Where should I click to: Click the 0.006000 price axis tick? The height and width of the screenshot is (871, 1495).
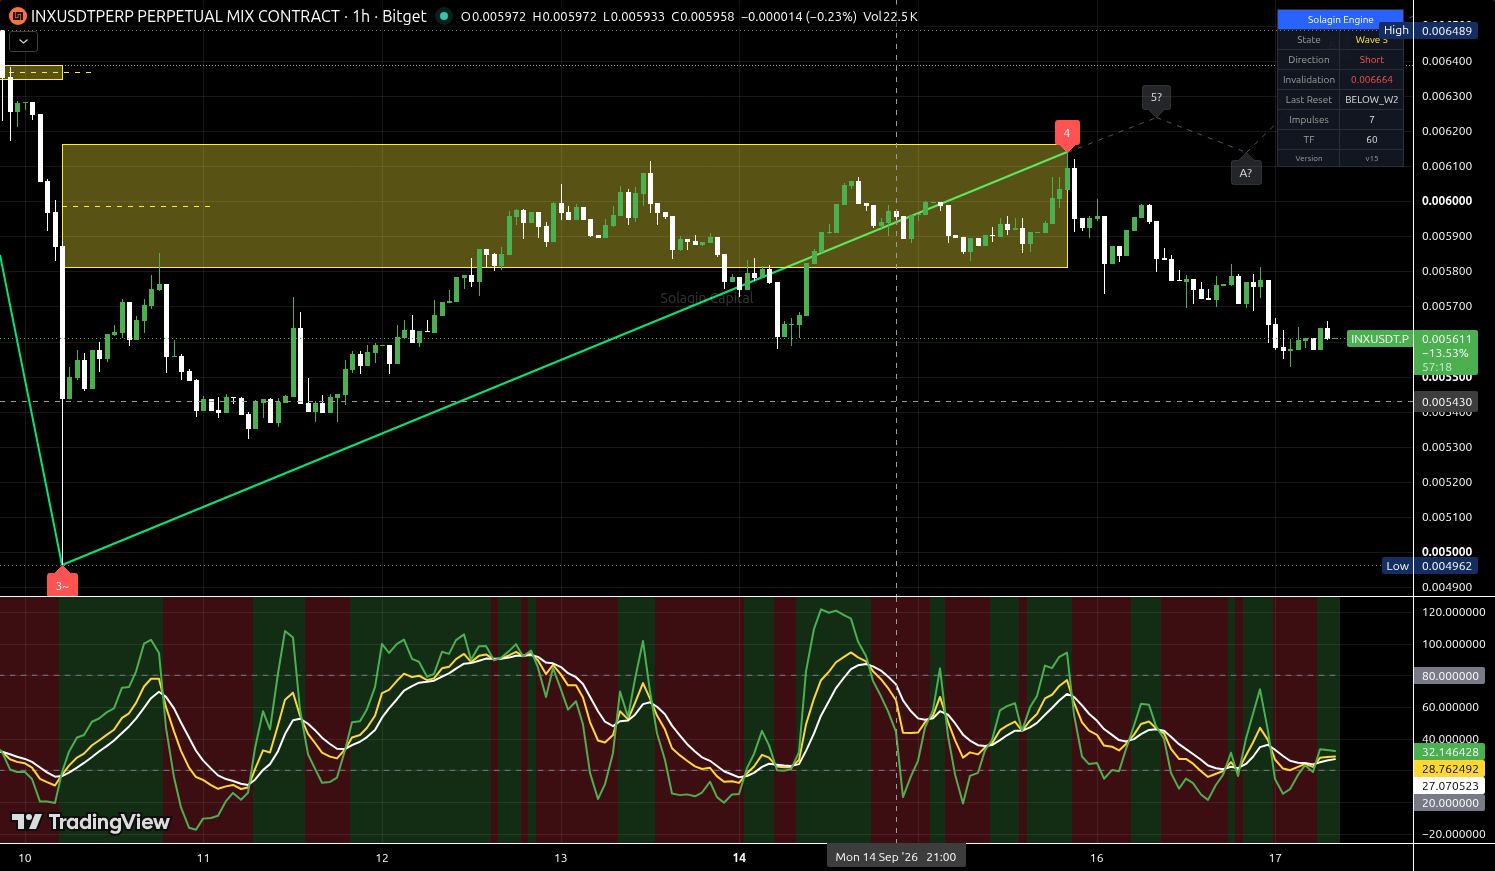click(x=1447, y=201)
